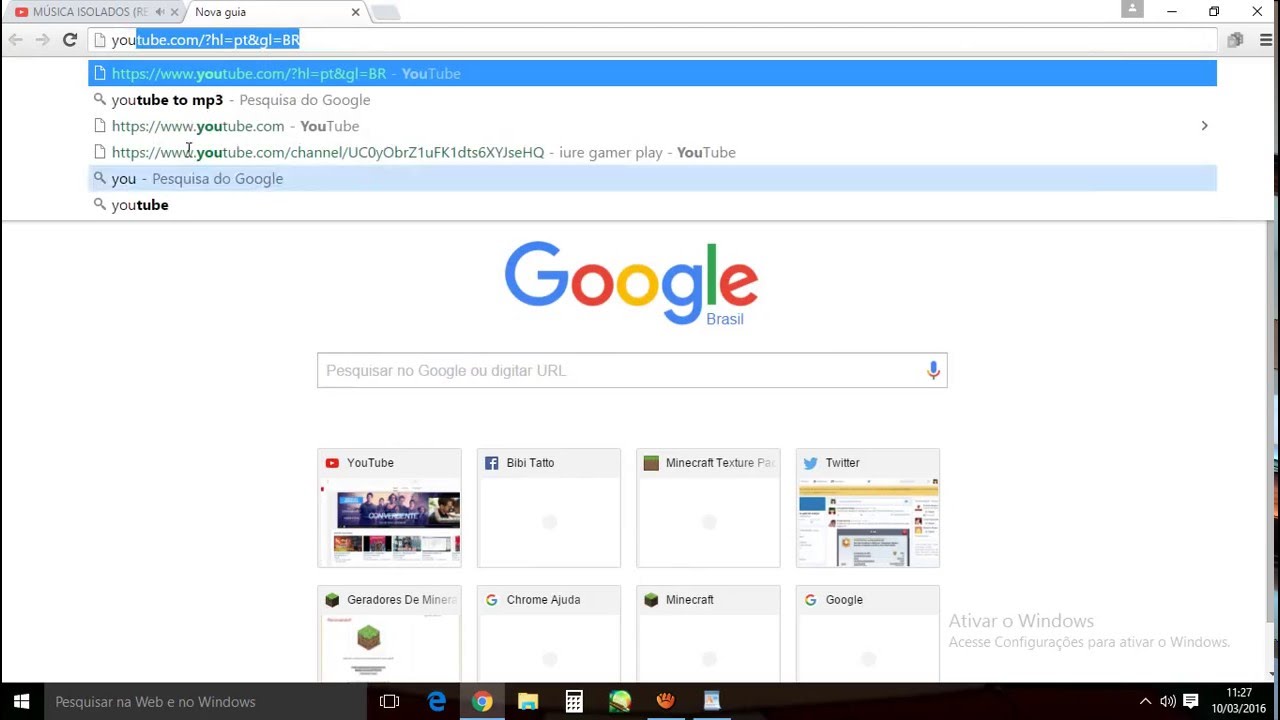Open Task View on the taskbar
Screen dimensions: 1280x720
coord(389,701)
